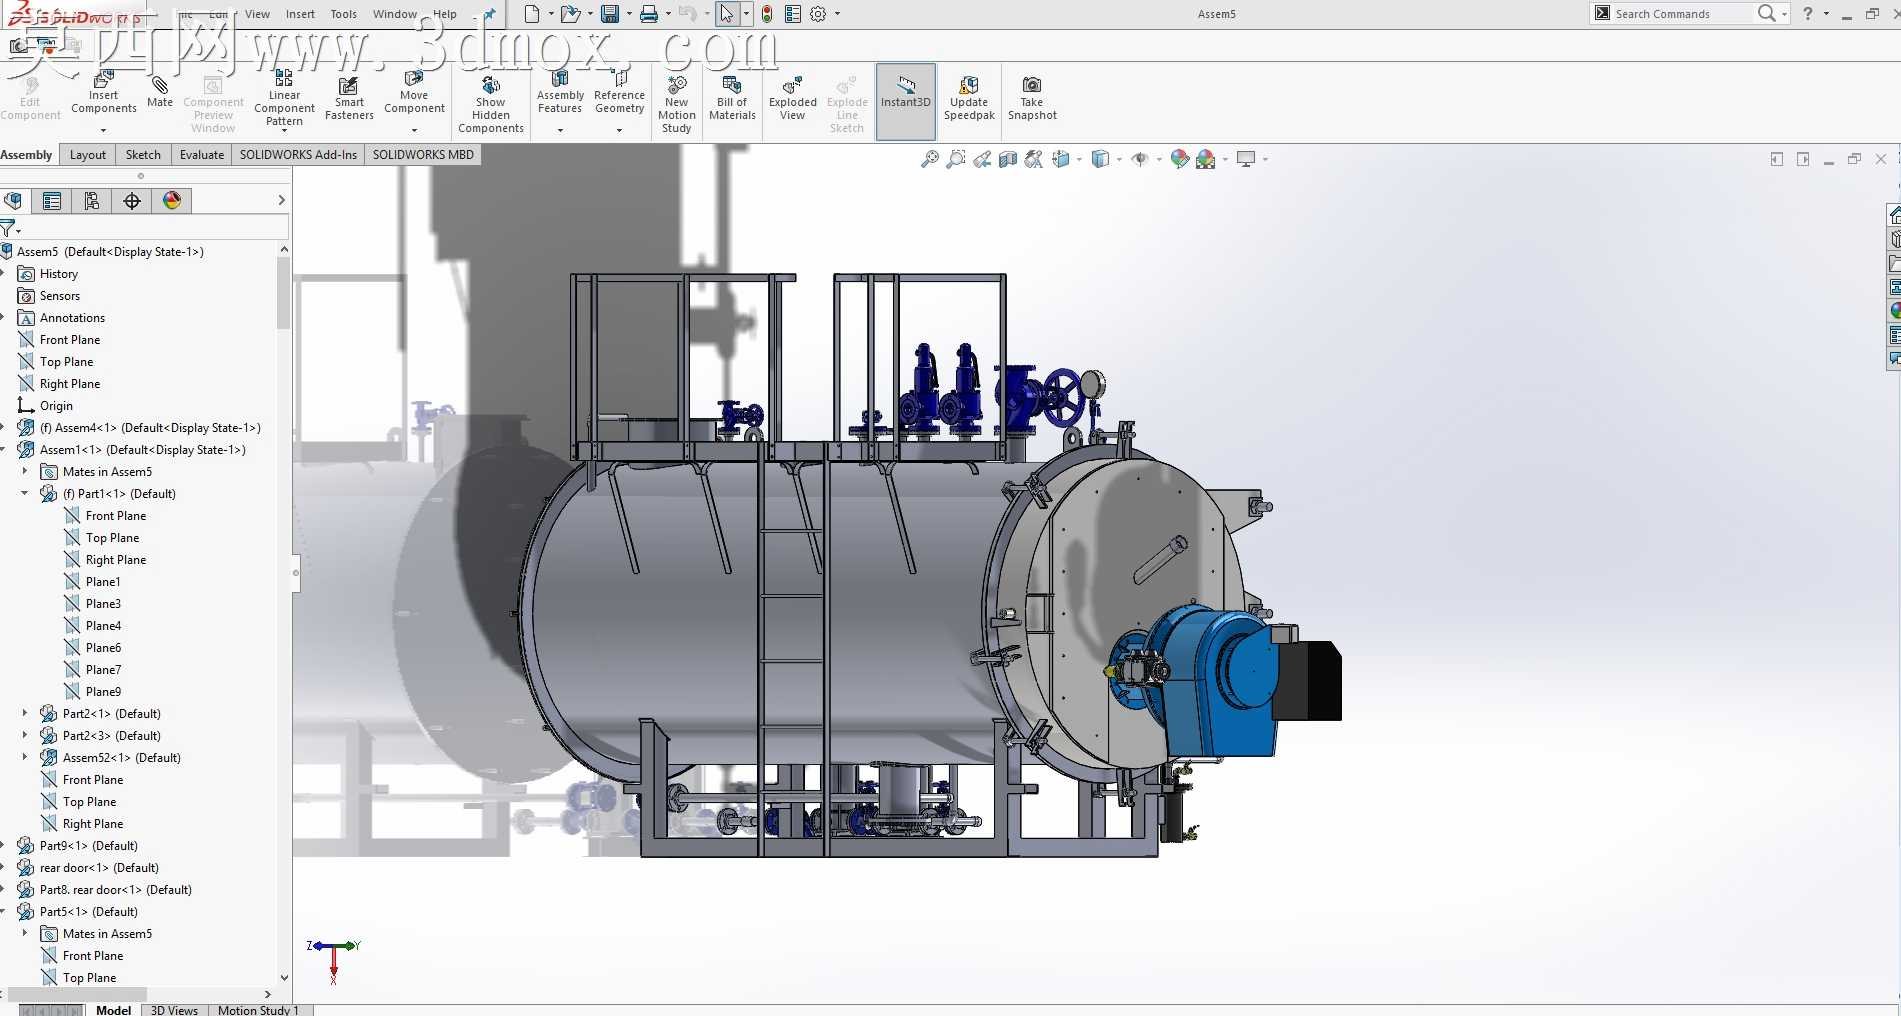Open Reference Geometry dropdown arrow

pyautogui.click(x=619, y=130)
